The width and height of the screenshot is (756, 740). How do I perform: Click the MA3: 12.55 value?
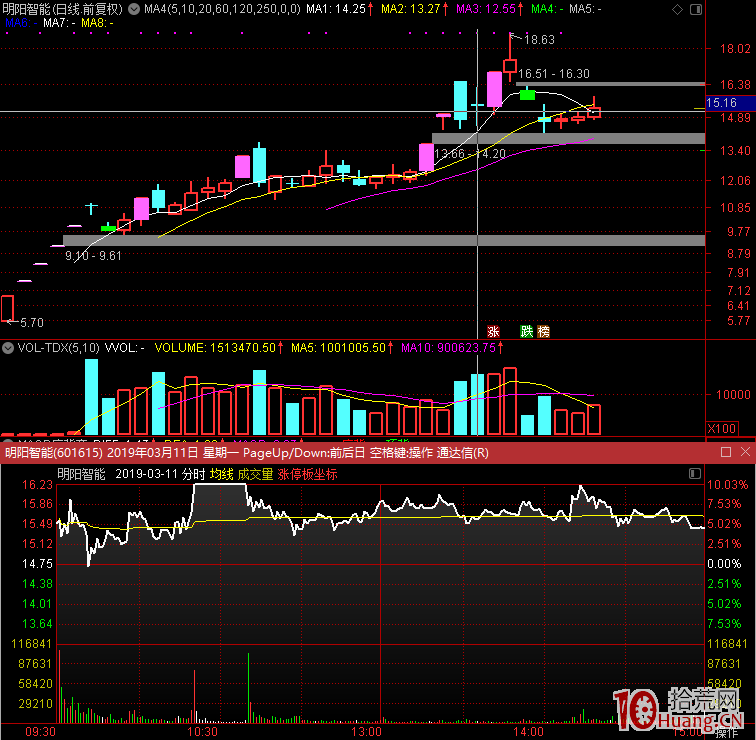click(489, 9)
